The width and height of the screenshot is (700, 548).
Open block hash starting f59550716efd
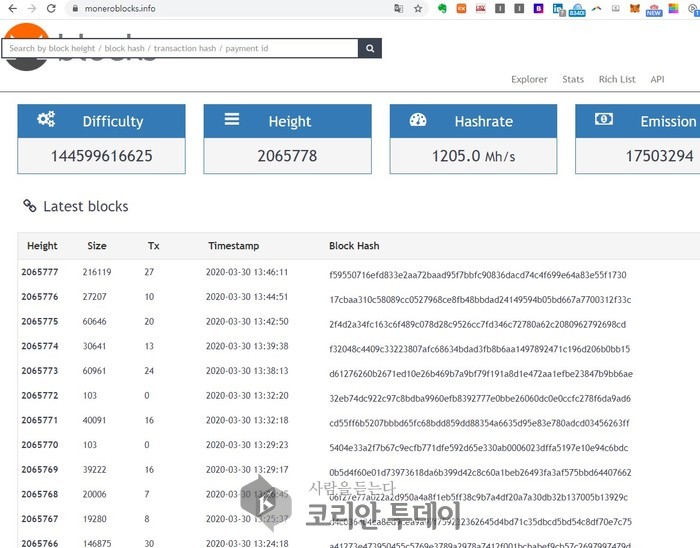click(x=478, y=275)
